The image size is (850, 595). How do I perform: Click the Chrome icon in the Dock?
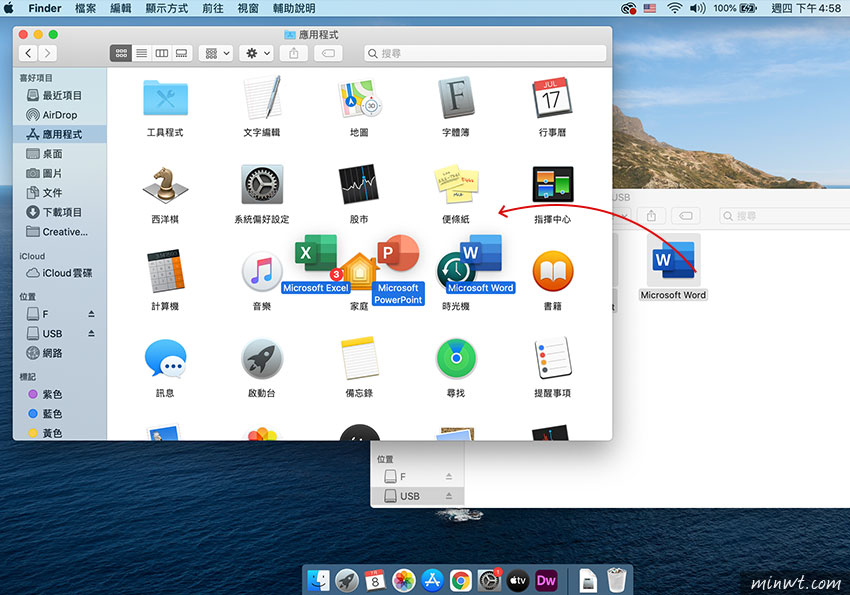pos(460,581)
